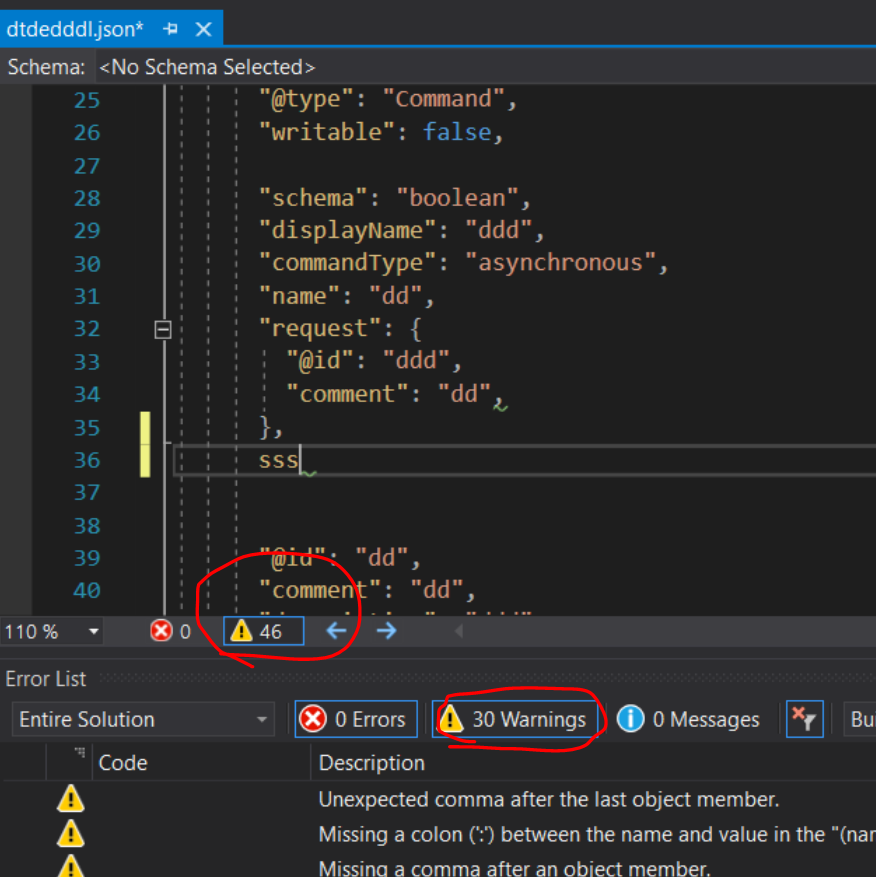Click the false value on line 26
This screenshot has width=876, height=877.
456,132
